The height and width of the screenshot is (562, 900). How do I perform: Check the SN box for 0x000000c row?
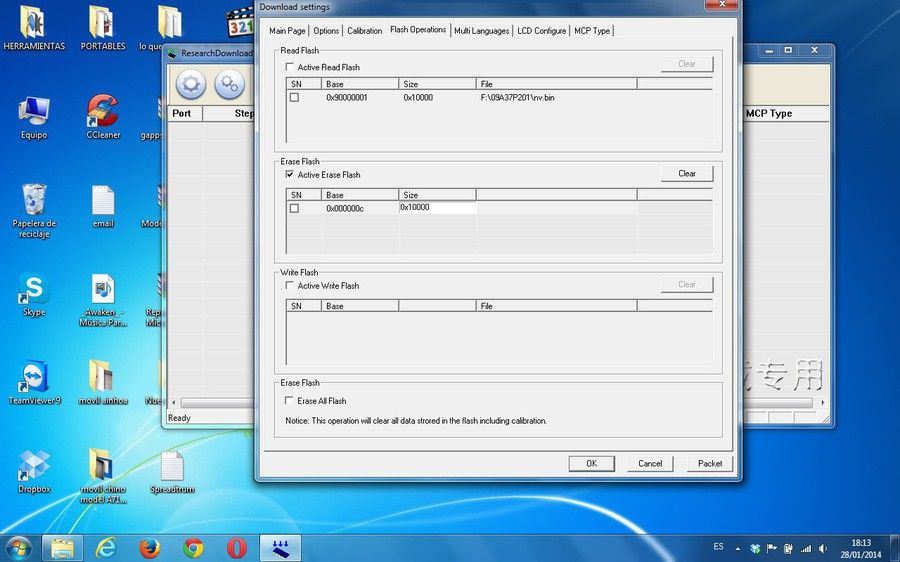click(x=294, y=208)
